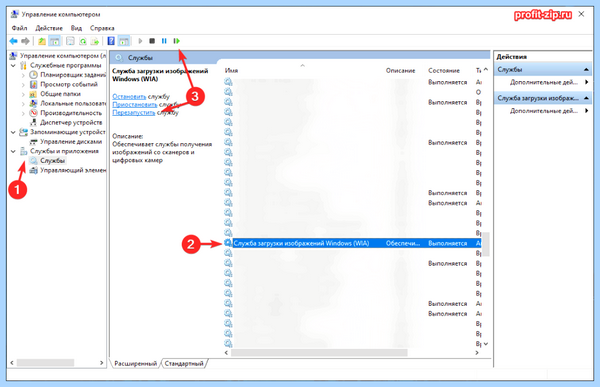Screen dimensions: 600x387
Task: Toggle the Show/Hide Action Pane toolbar icon
Action: 124,41
